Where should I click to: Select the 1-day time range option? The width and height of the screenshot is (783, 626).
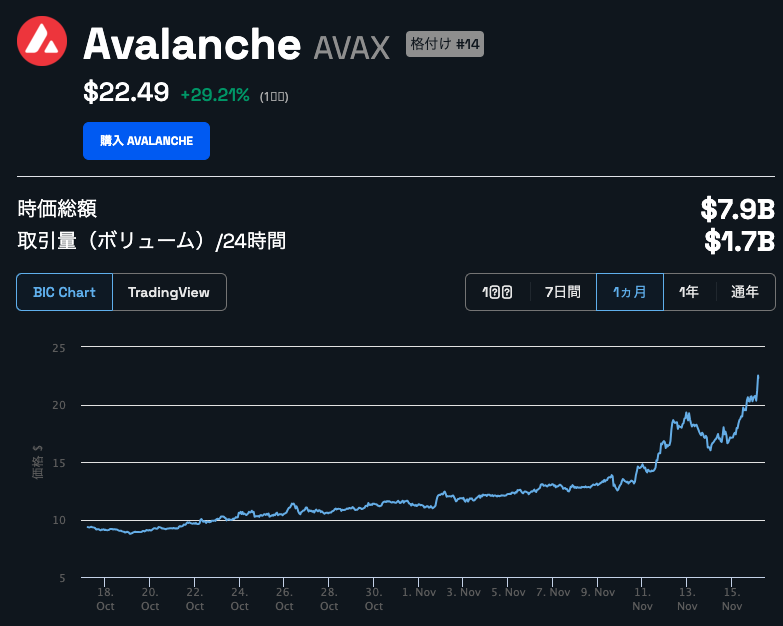pos(497,292)
